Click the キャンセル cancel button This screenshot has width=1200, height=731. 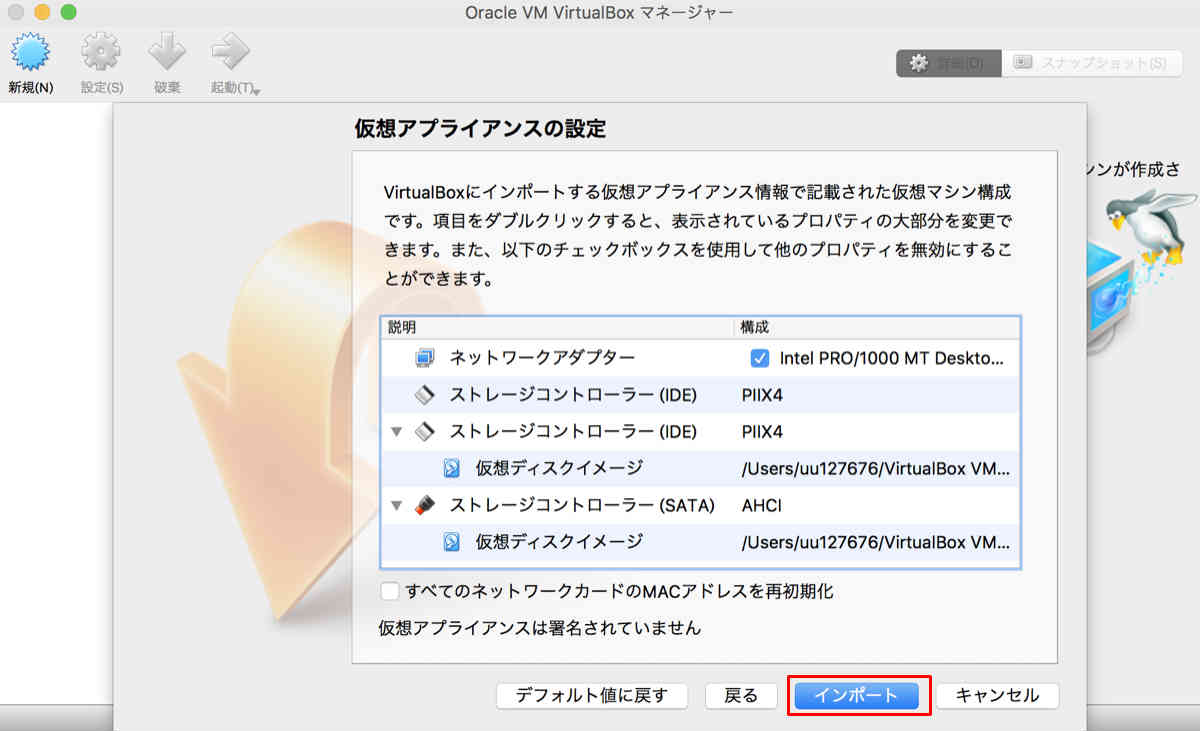(x=997, y=695)
